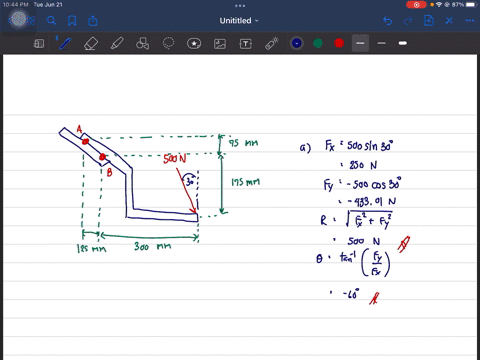Redo the last stroke
480x360 pixels.
pyautogui.click(x=408, y=21)
